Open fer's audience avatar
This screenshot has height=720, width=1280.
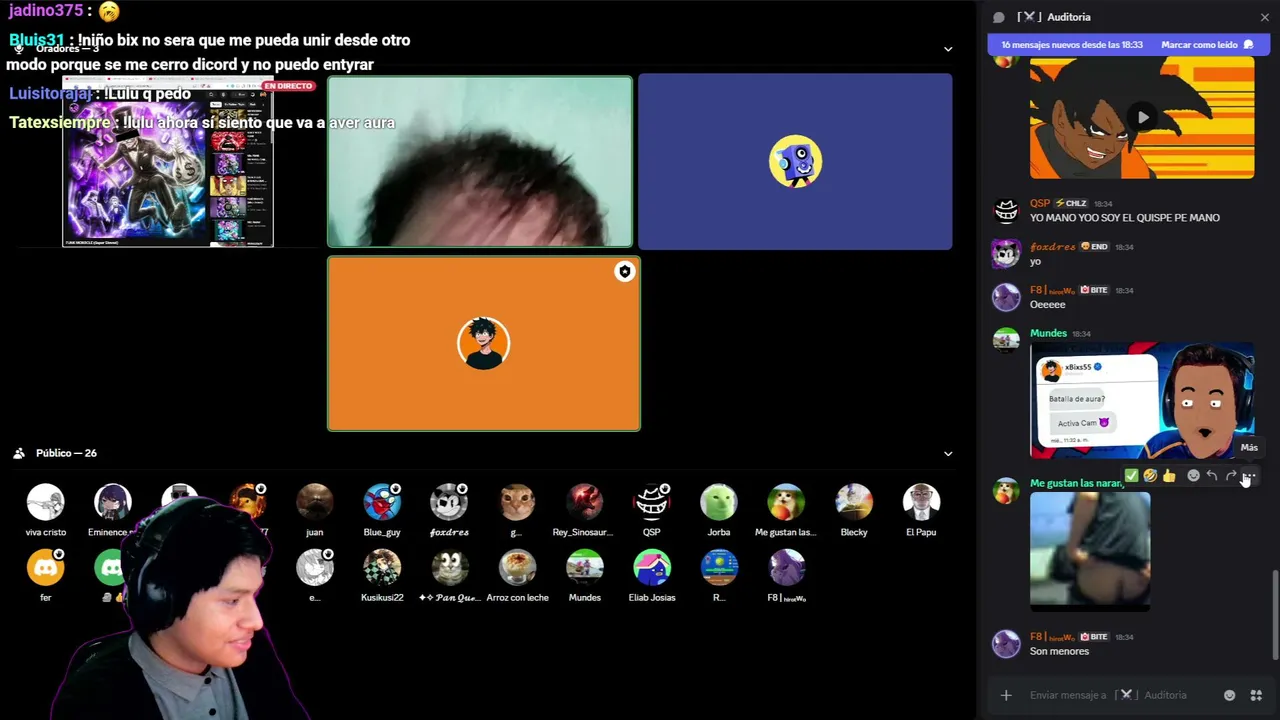point(45,568)
